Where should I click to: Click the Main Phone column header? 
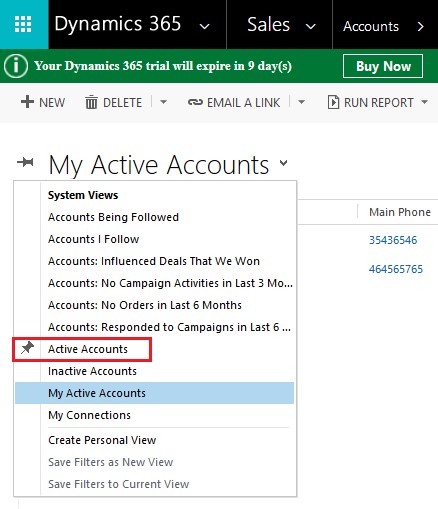tap(400, 212)
